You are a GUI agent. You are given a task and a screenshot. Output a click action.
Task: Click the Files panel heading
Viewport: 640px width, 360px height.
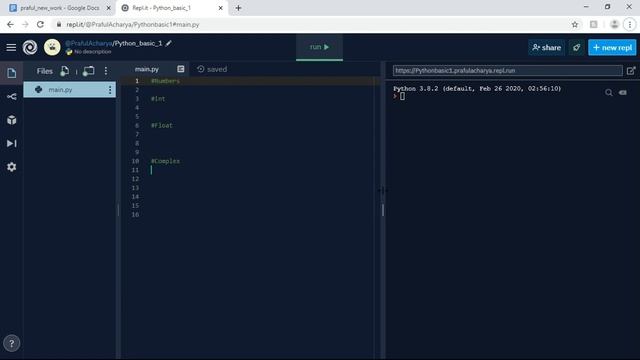point(44,71)
